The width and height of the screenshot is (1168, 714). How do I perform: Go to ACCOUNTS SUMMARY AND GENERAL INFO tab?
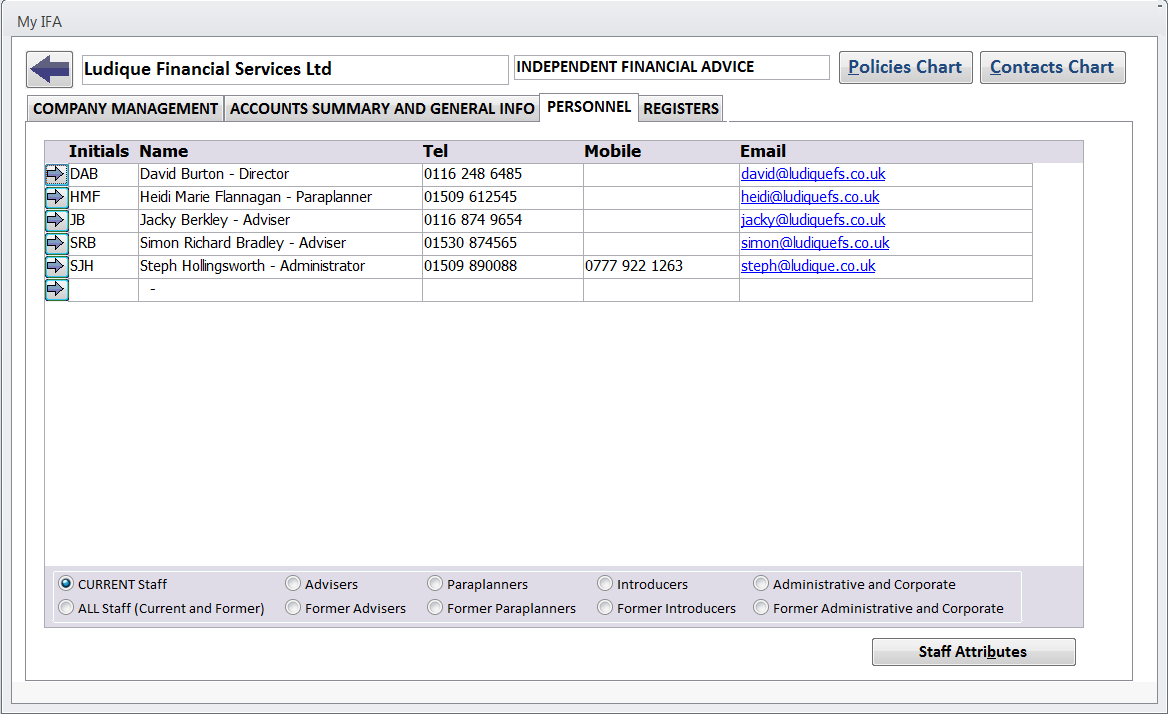click(382, 109)
